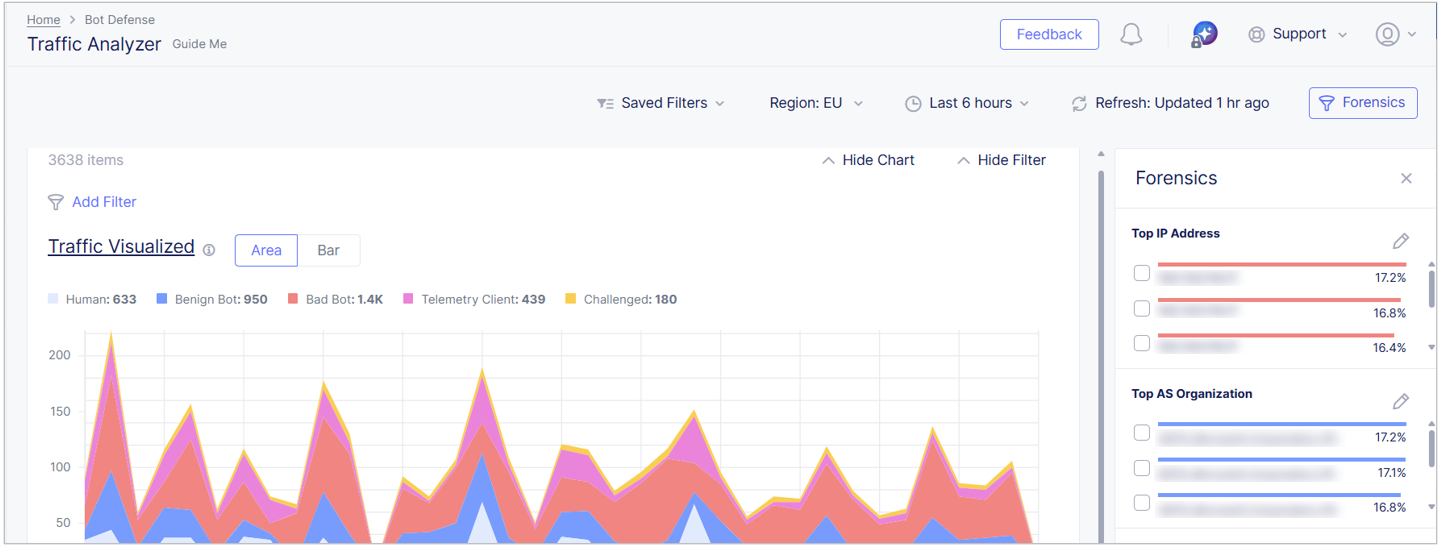
Task: Switch chart to Bar view
Action: (328, 250)
